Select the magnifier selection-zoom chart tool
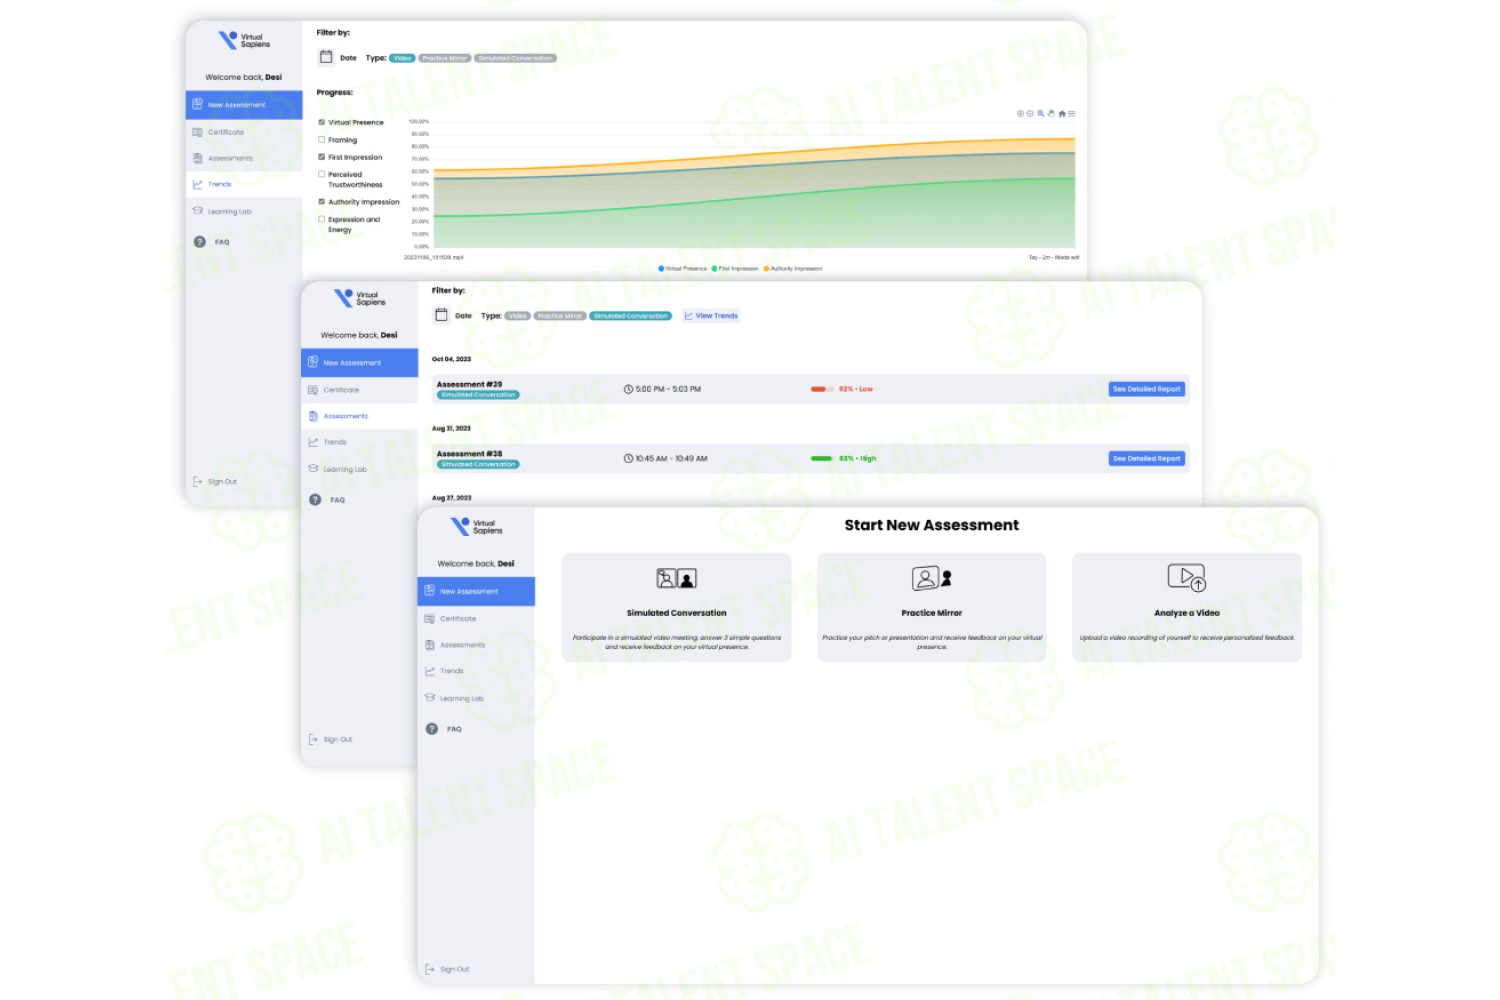The height and width of the screenshot is (1000, 1500). pos(1041,113)
